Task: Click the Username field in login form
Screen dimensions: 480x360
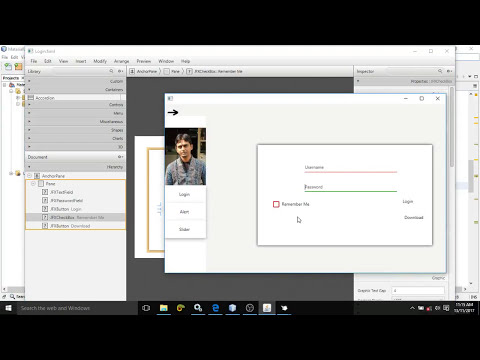Action: click(351, 167)
